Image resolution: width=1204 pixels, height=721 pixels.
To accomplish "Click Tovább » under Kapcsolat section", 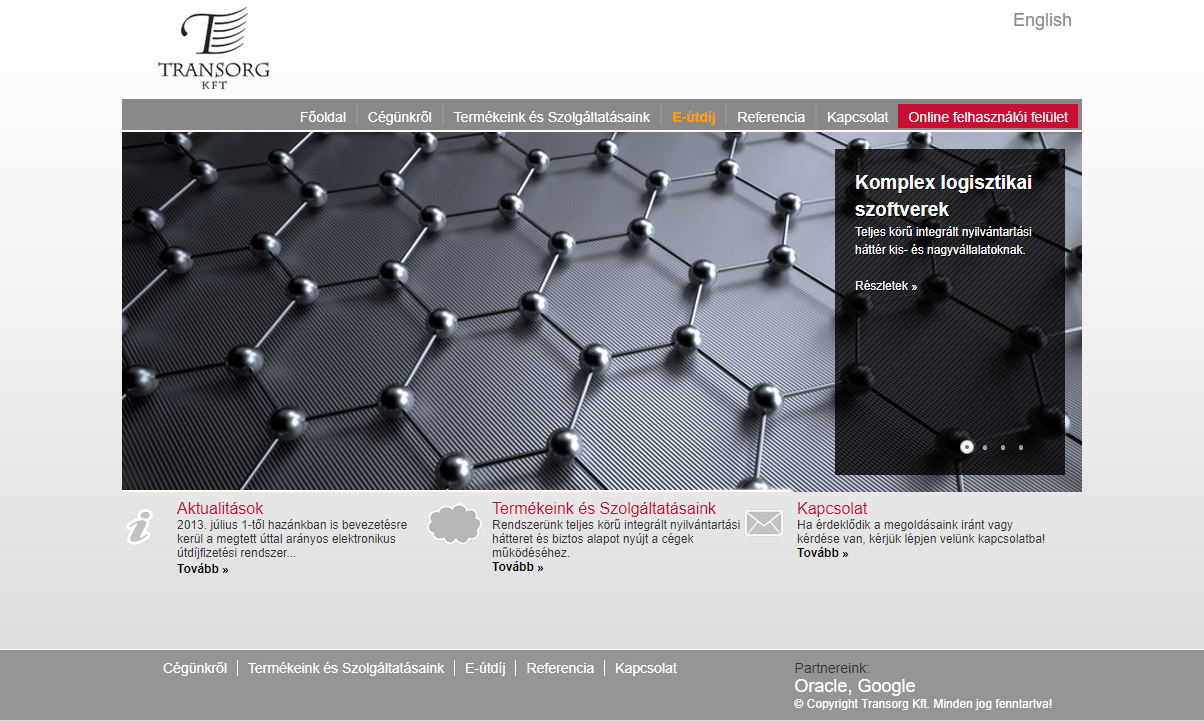I will (823, 553).
